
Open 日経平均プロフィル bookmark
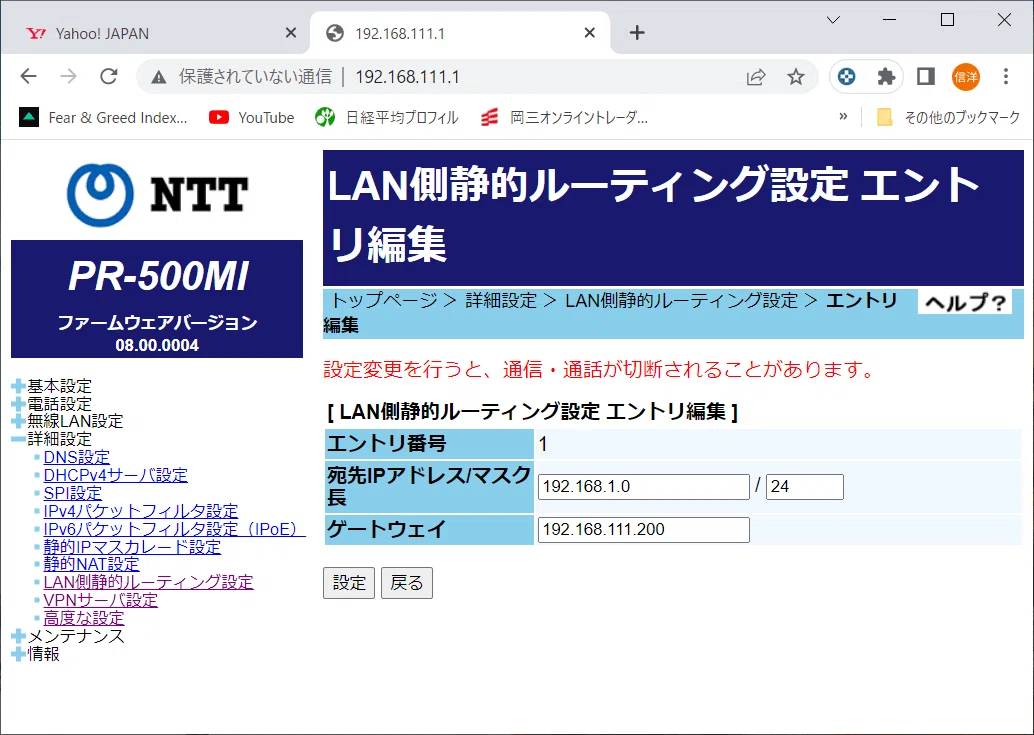tap(386, 118)
